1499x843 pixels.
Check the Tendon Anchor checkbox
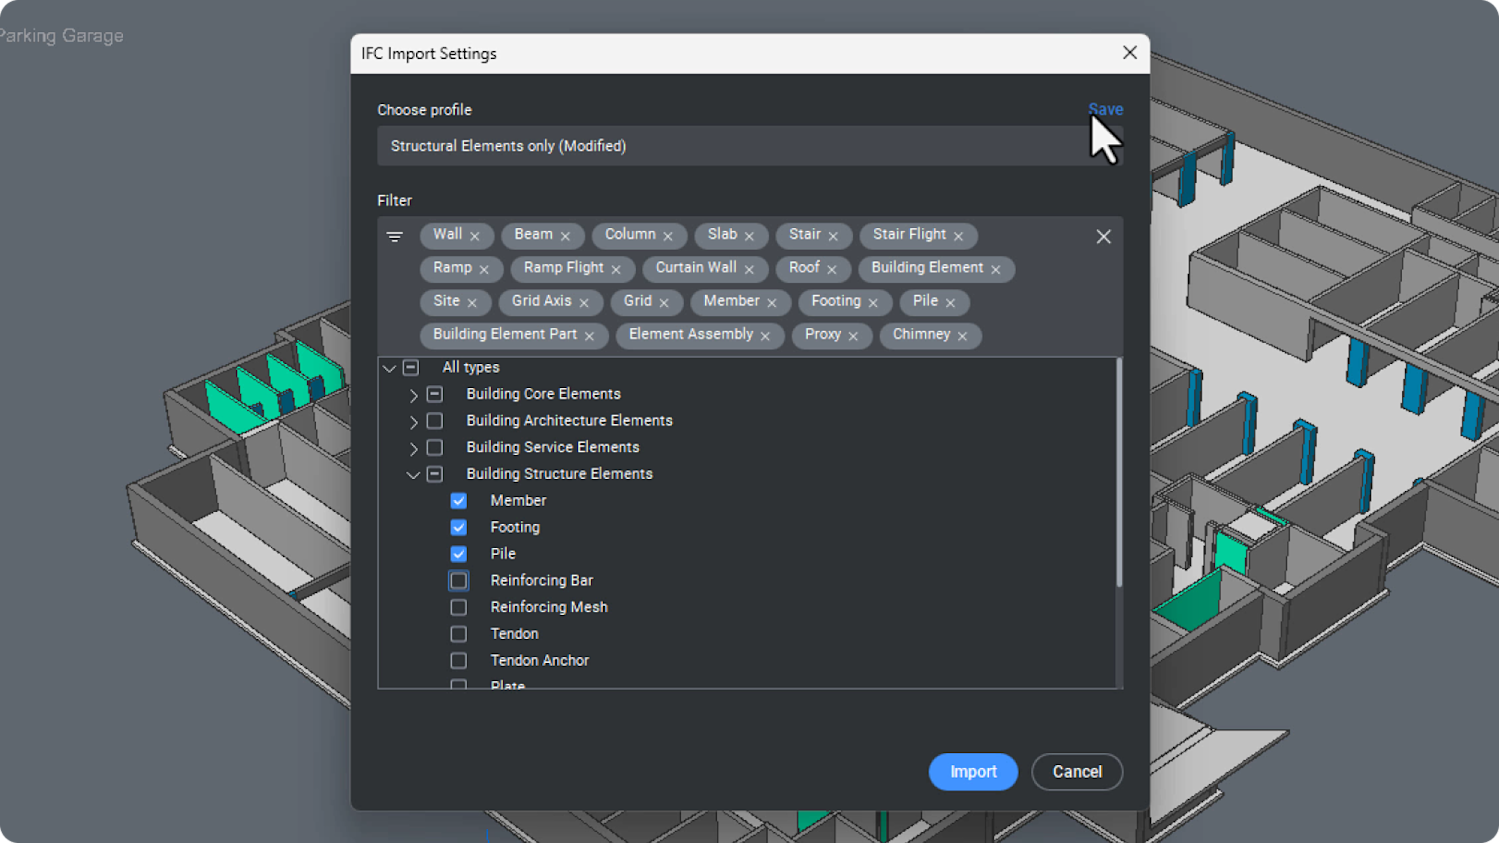tap(458, 660)
